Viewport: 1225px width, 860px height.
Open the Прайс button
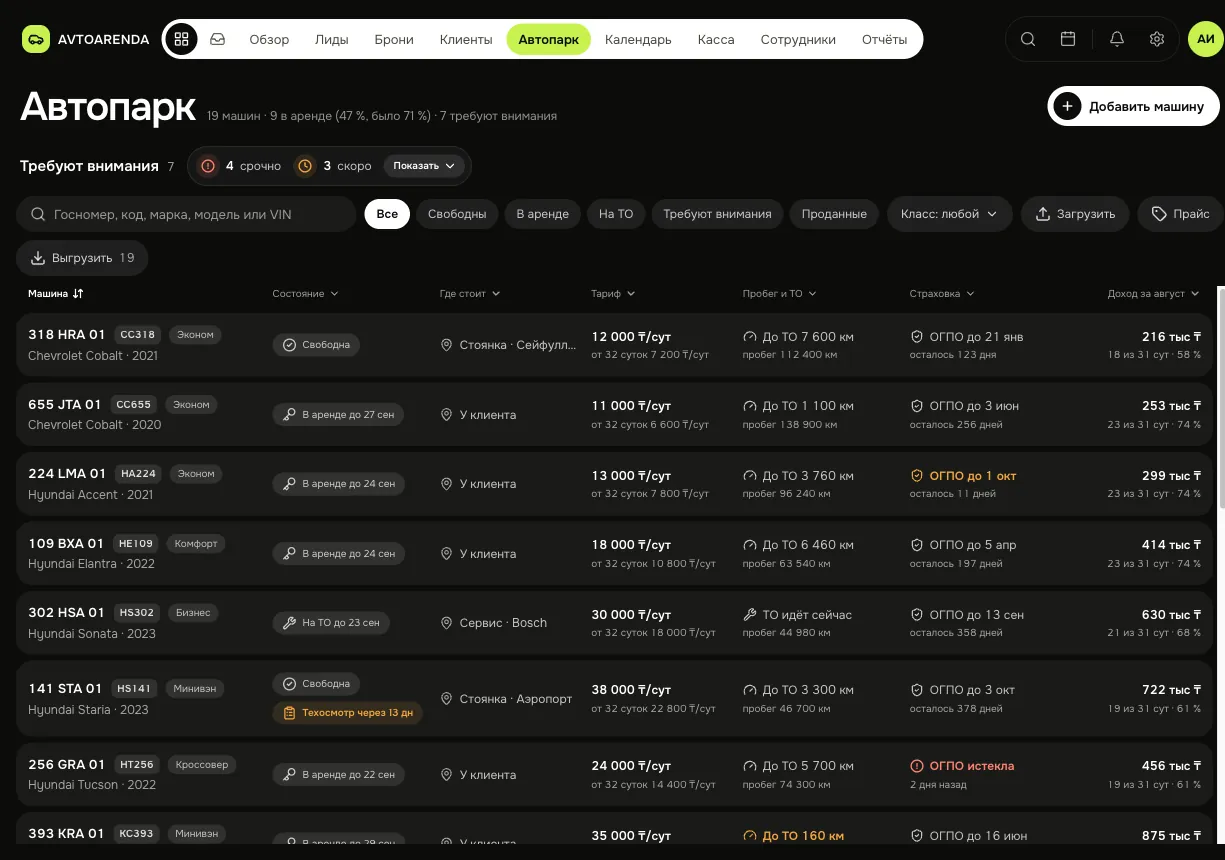click(1181, 214)
